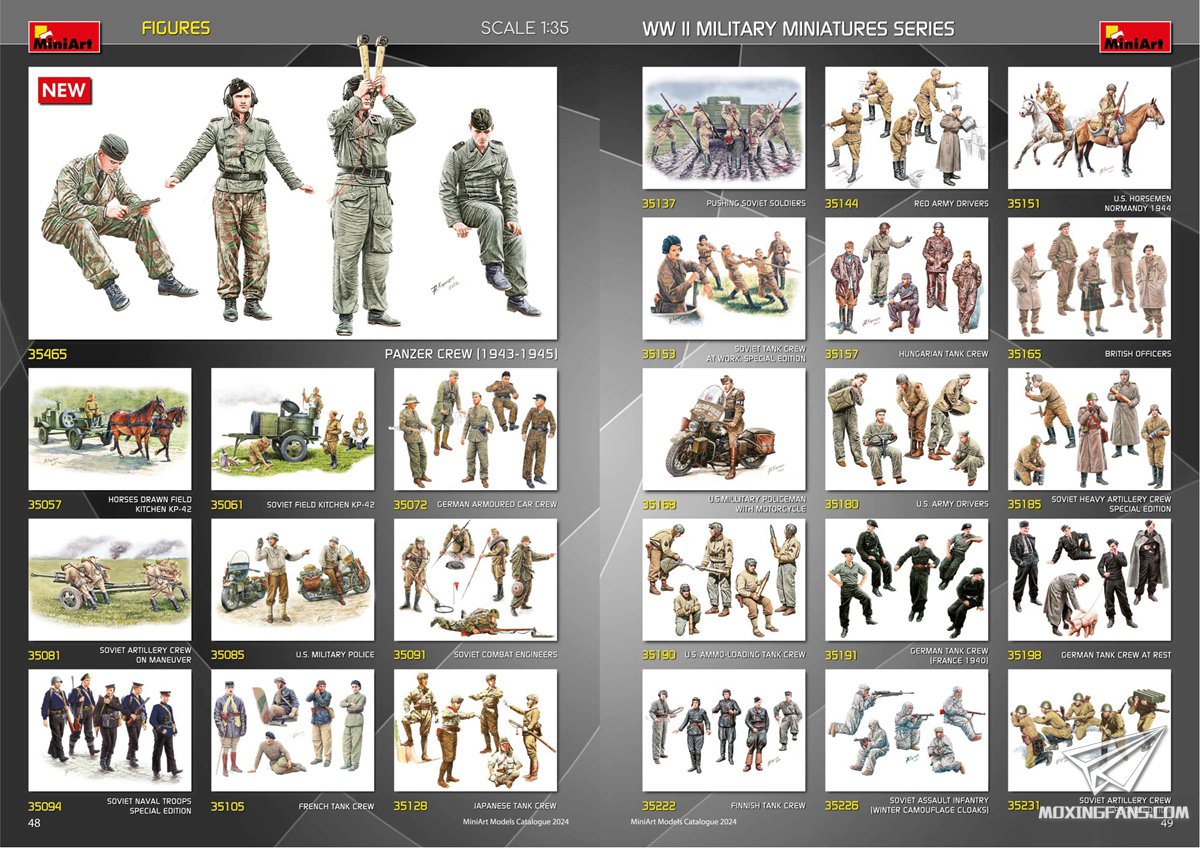This screenshot has width=1200, height=848.
Task: Select product number 35072
Action: pyautogui.click(x=410, y=505)
